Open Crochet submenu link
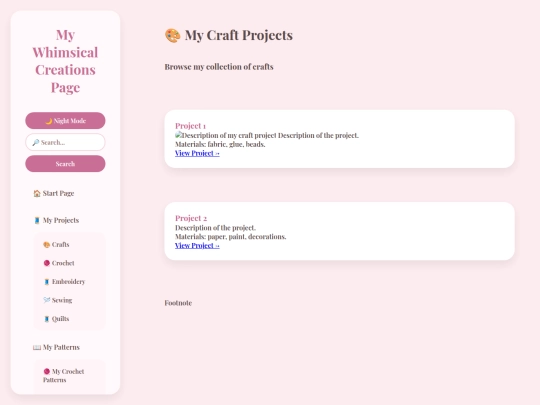 click(59, 263)
